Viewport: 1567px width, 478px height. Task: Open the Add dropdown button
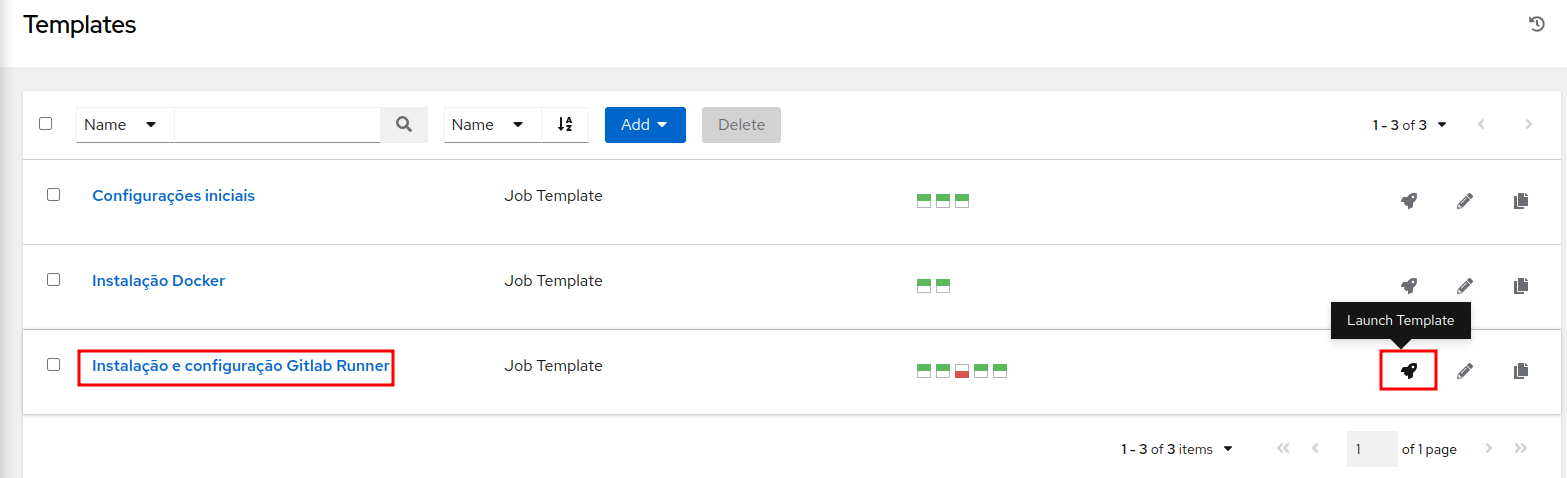click(x=645, y=125)
